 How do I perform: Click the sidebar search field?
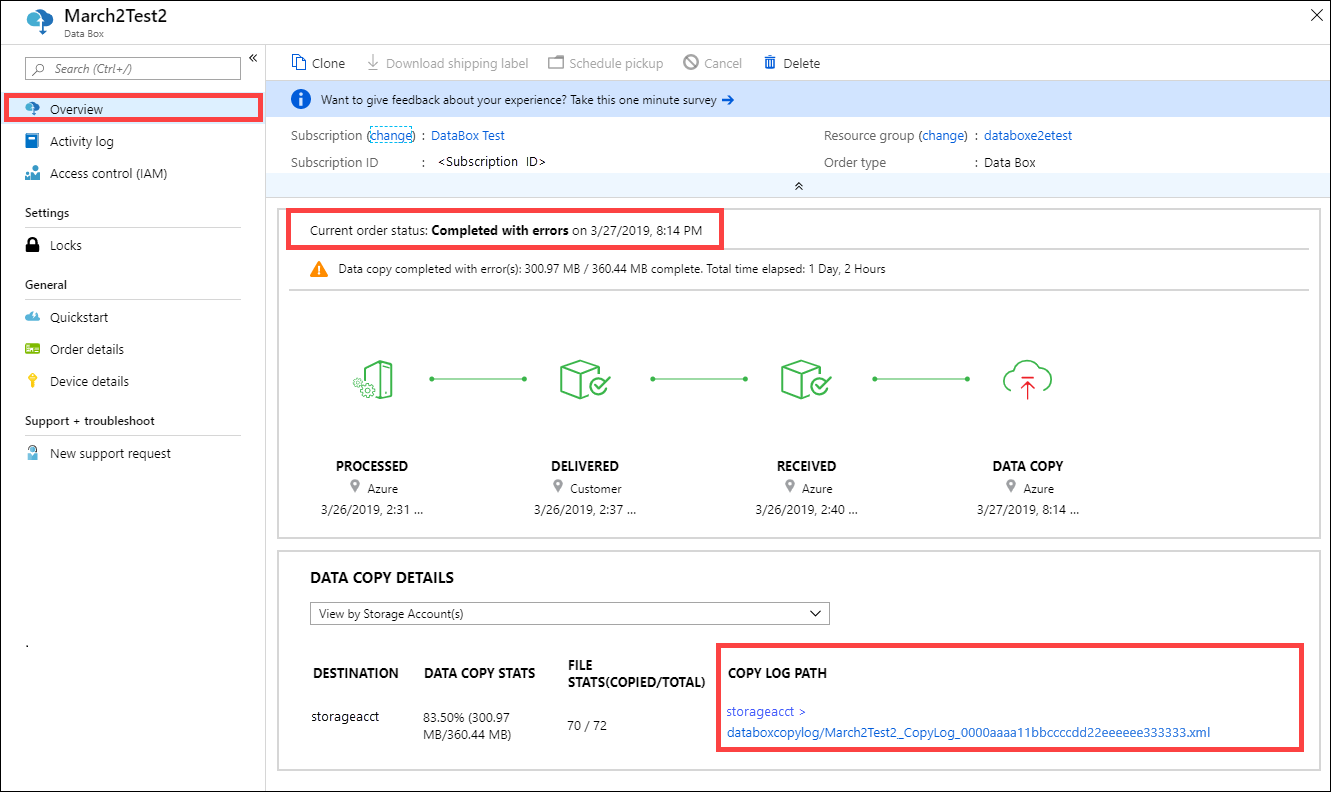click(132, 68)
